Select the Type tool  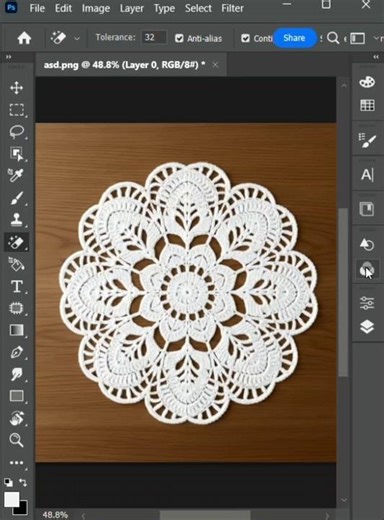coord(17,286)
